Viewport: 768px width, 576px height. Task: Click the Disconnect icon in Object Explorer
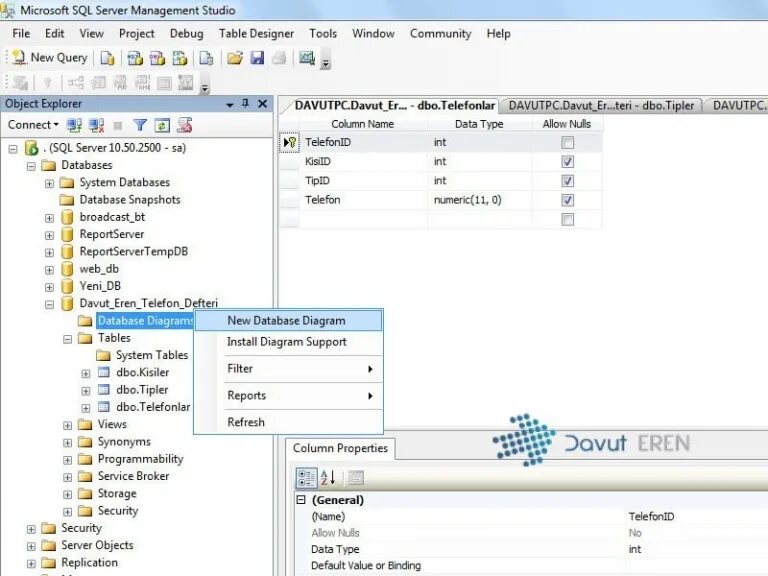tap(96, 125)
